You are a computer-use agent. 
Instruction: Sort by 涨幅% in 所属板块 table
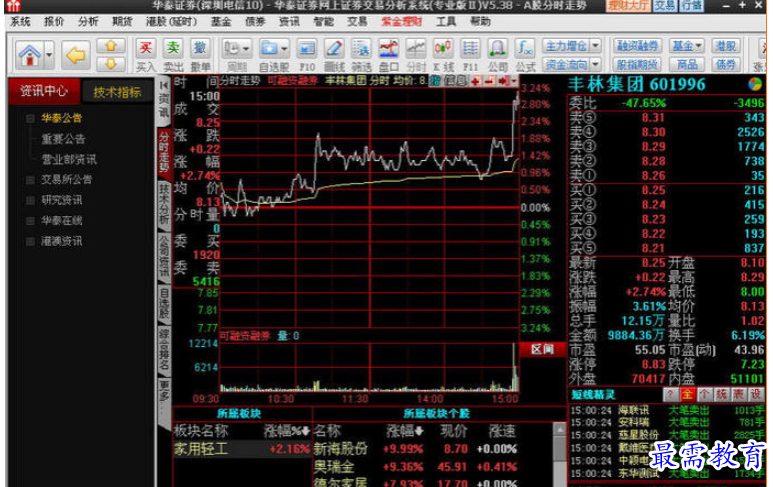pyautogui.click(x=286, y=431)
